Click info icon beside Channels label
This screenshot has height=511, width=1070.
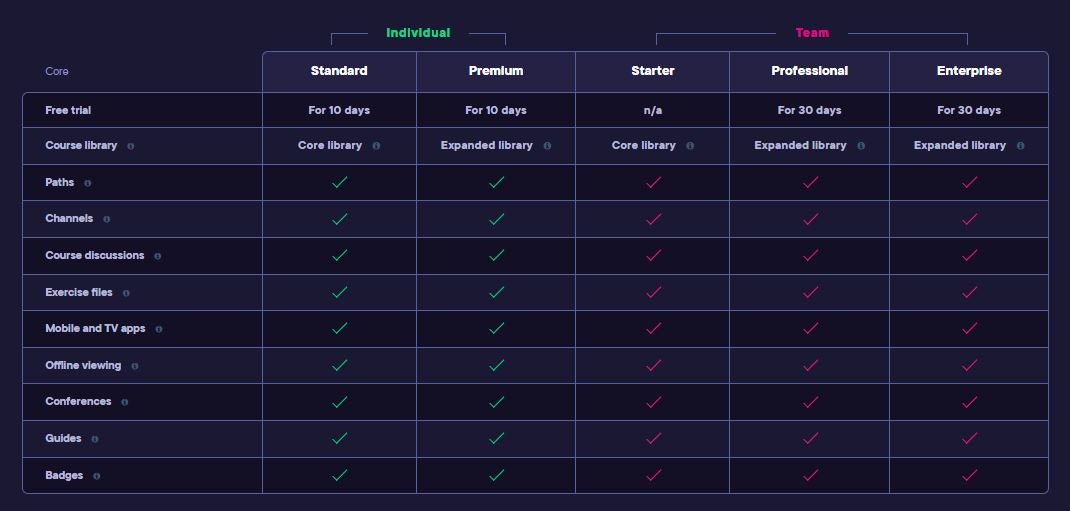[x=106, y=219]
